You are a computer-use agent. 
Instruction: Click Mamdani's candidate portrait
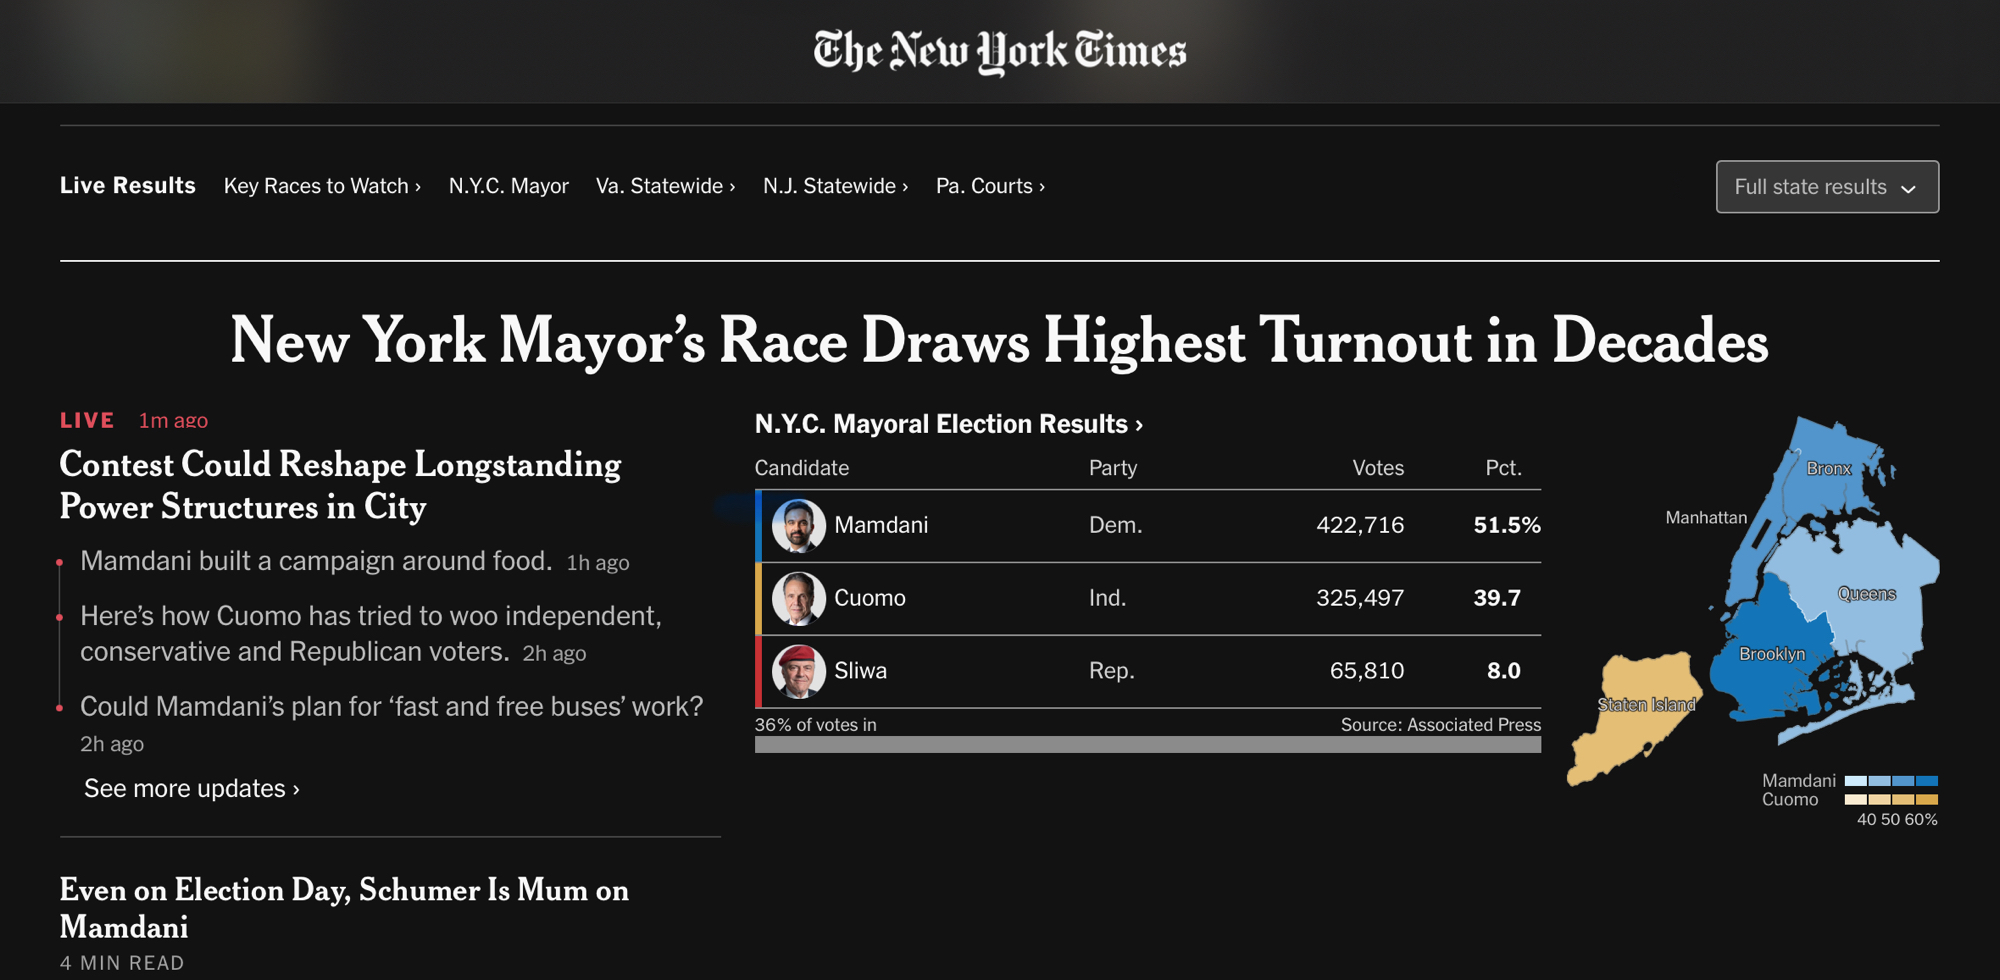pos(798,526)
